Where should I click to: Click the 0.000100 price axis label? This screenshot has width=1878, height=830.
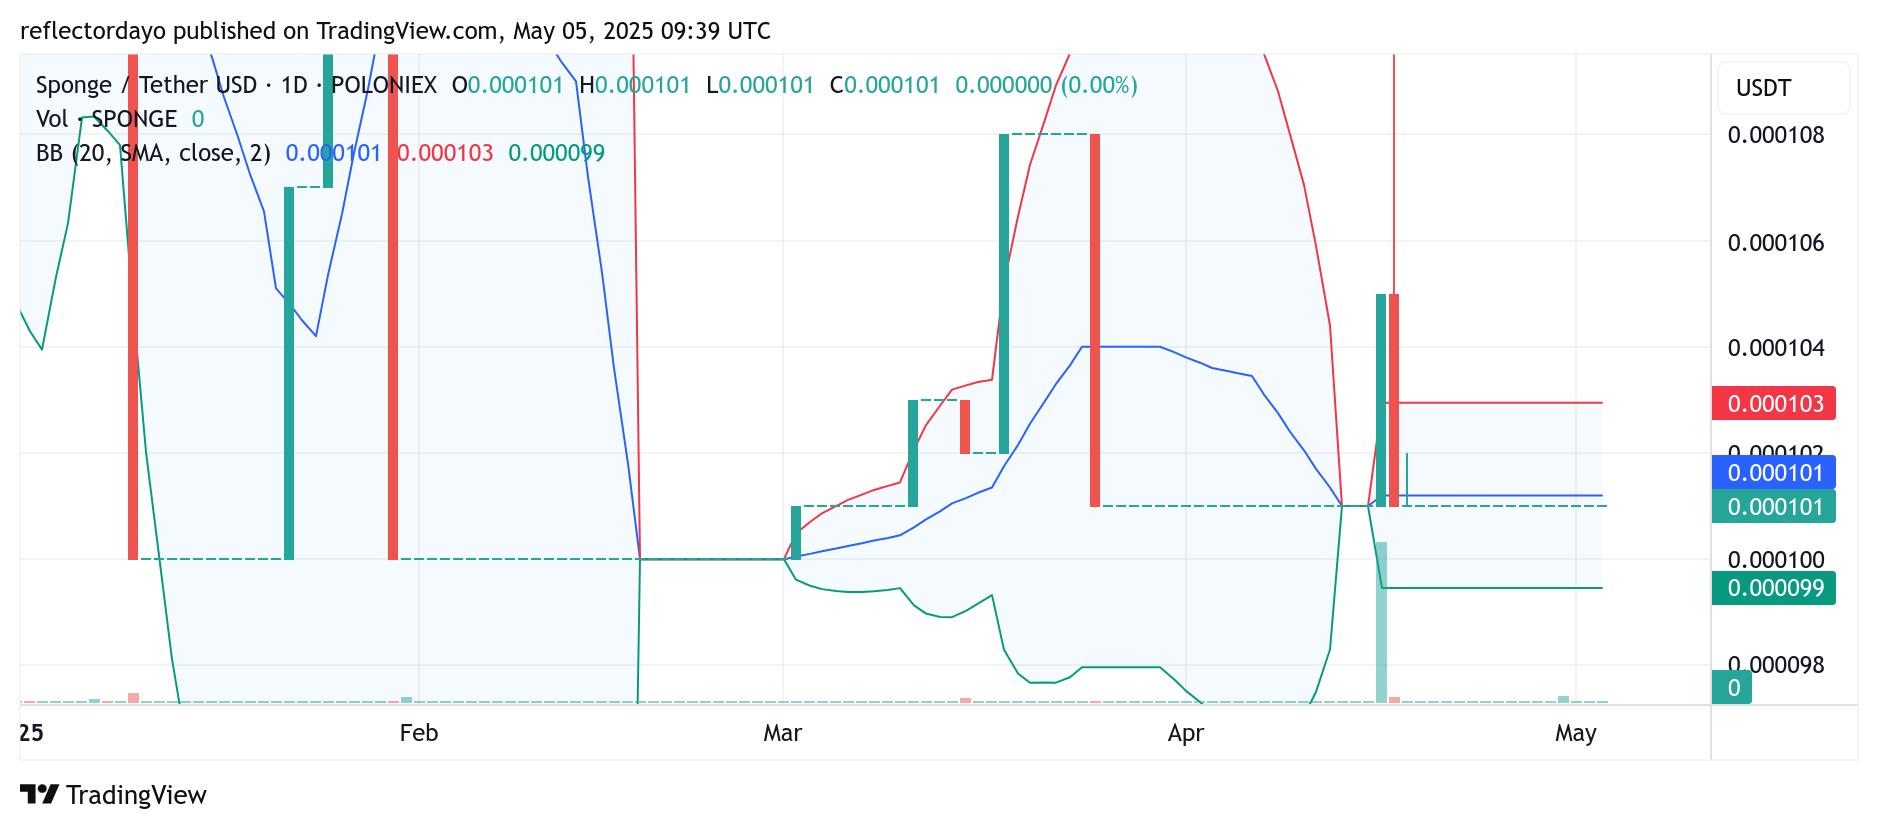(1776, 560)
